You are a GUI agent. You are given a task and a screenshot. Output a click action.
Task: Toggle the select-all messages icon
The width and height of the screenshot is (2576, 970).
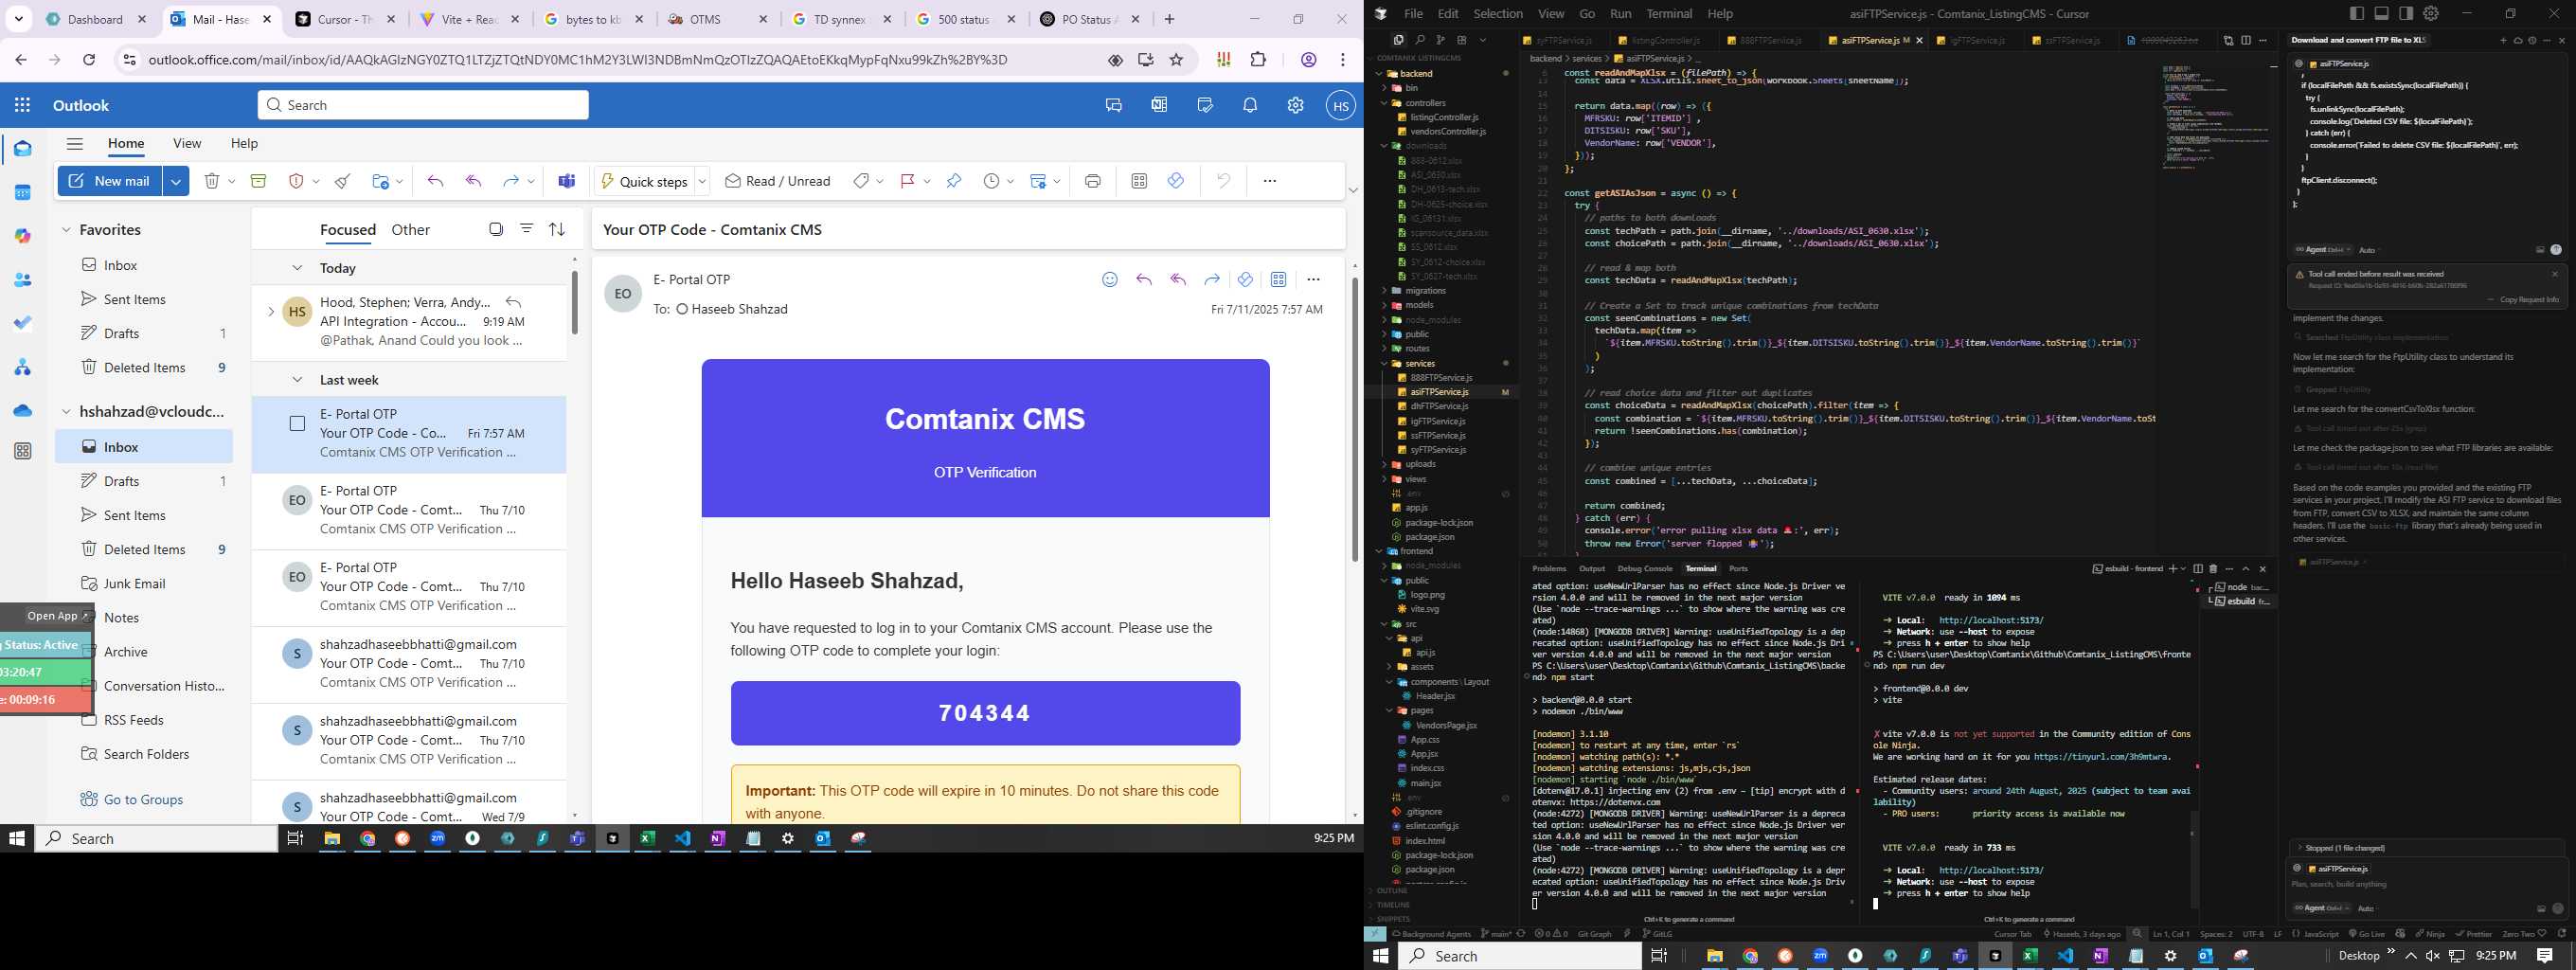pyautogui.click(x=496, y=230)
